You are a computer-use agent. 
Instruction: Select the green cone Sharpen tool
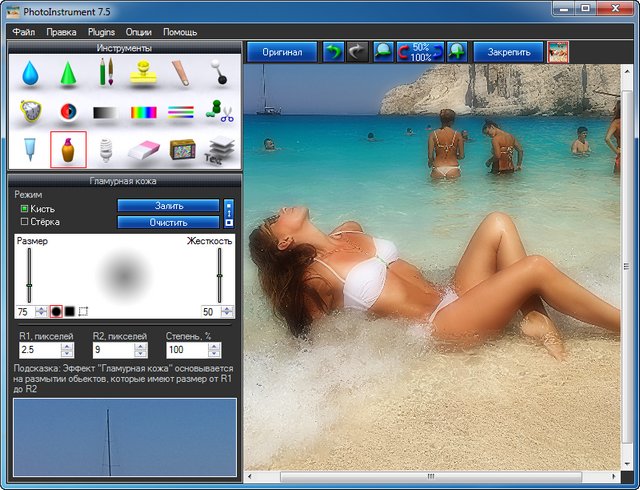68,73
